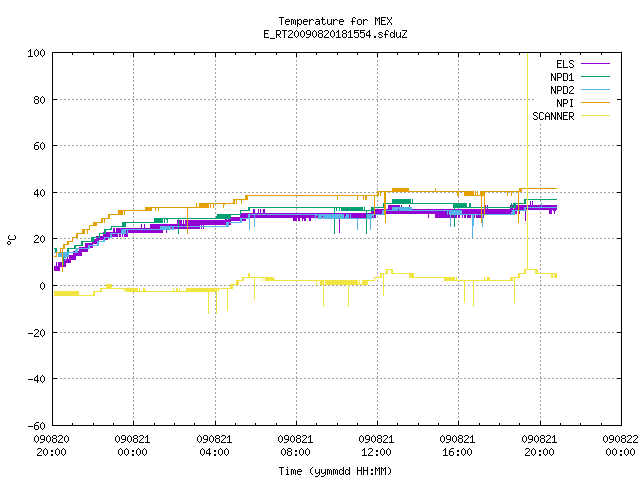
Task: Click the y-axis label -60
Action: [x=36, y=426]
